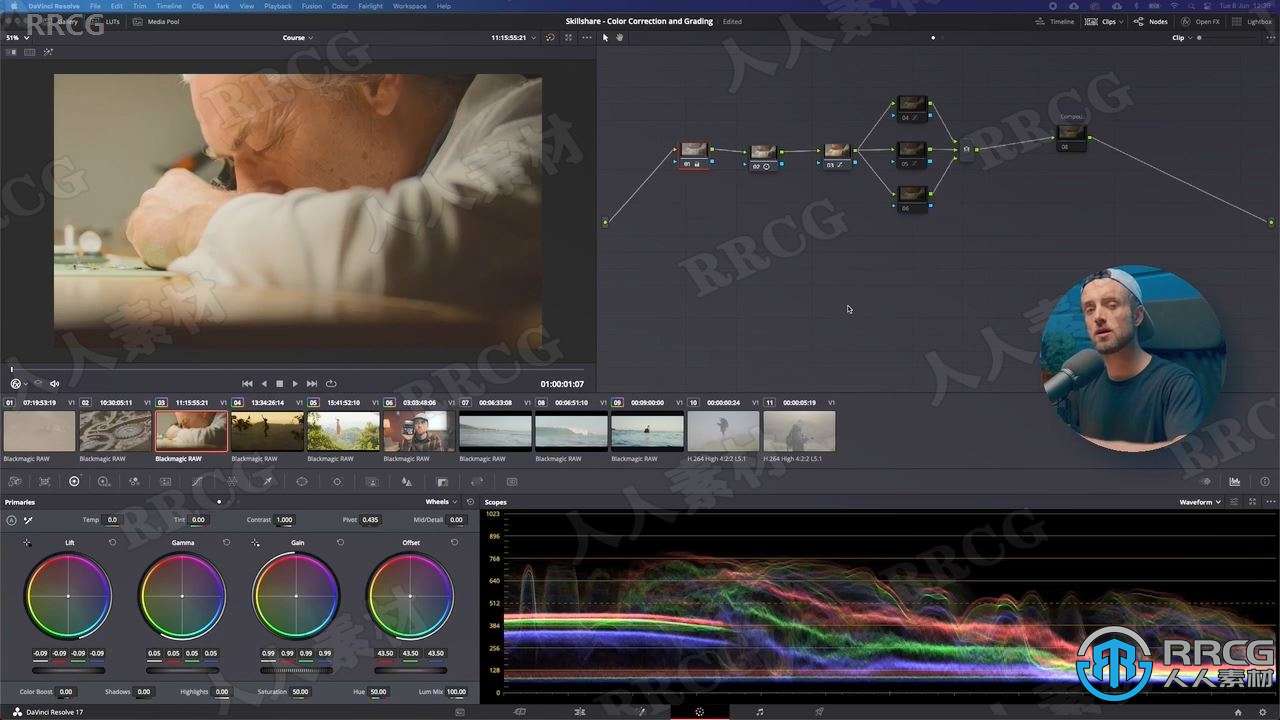
Task: Select clip 04 thumbnail in strip
Action: (x=267, y=431)
